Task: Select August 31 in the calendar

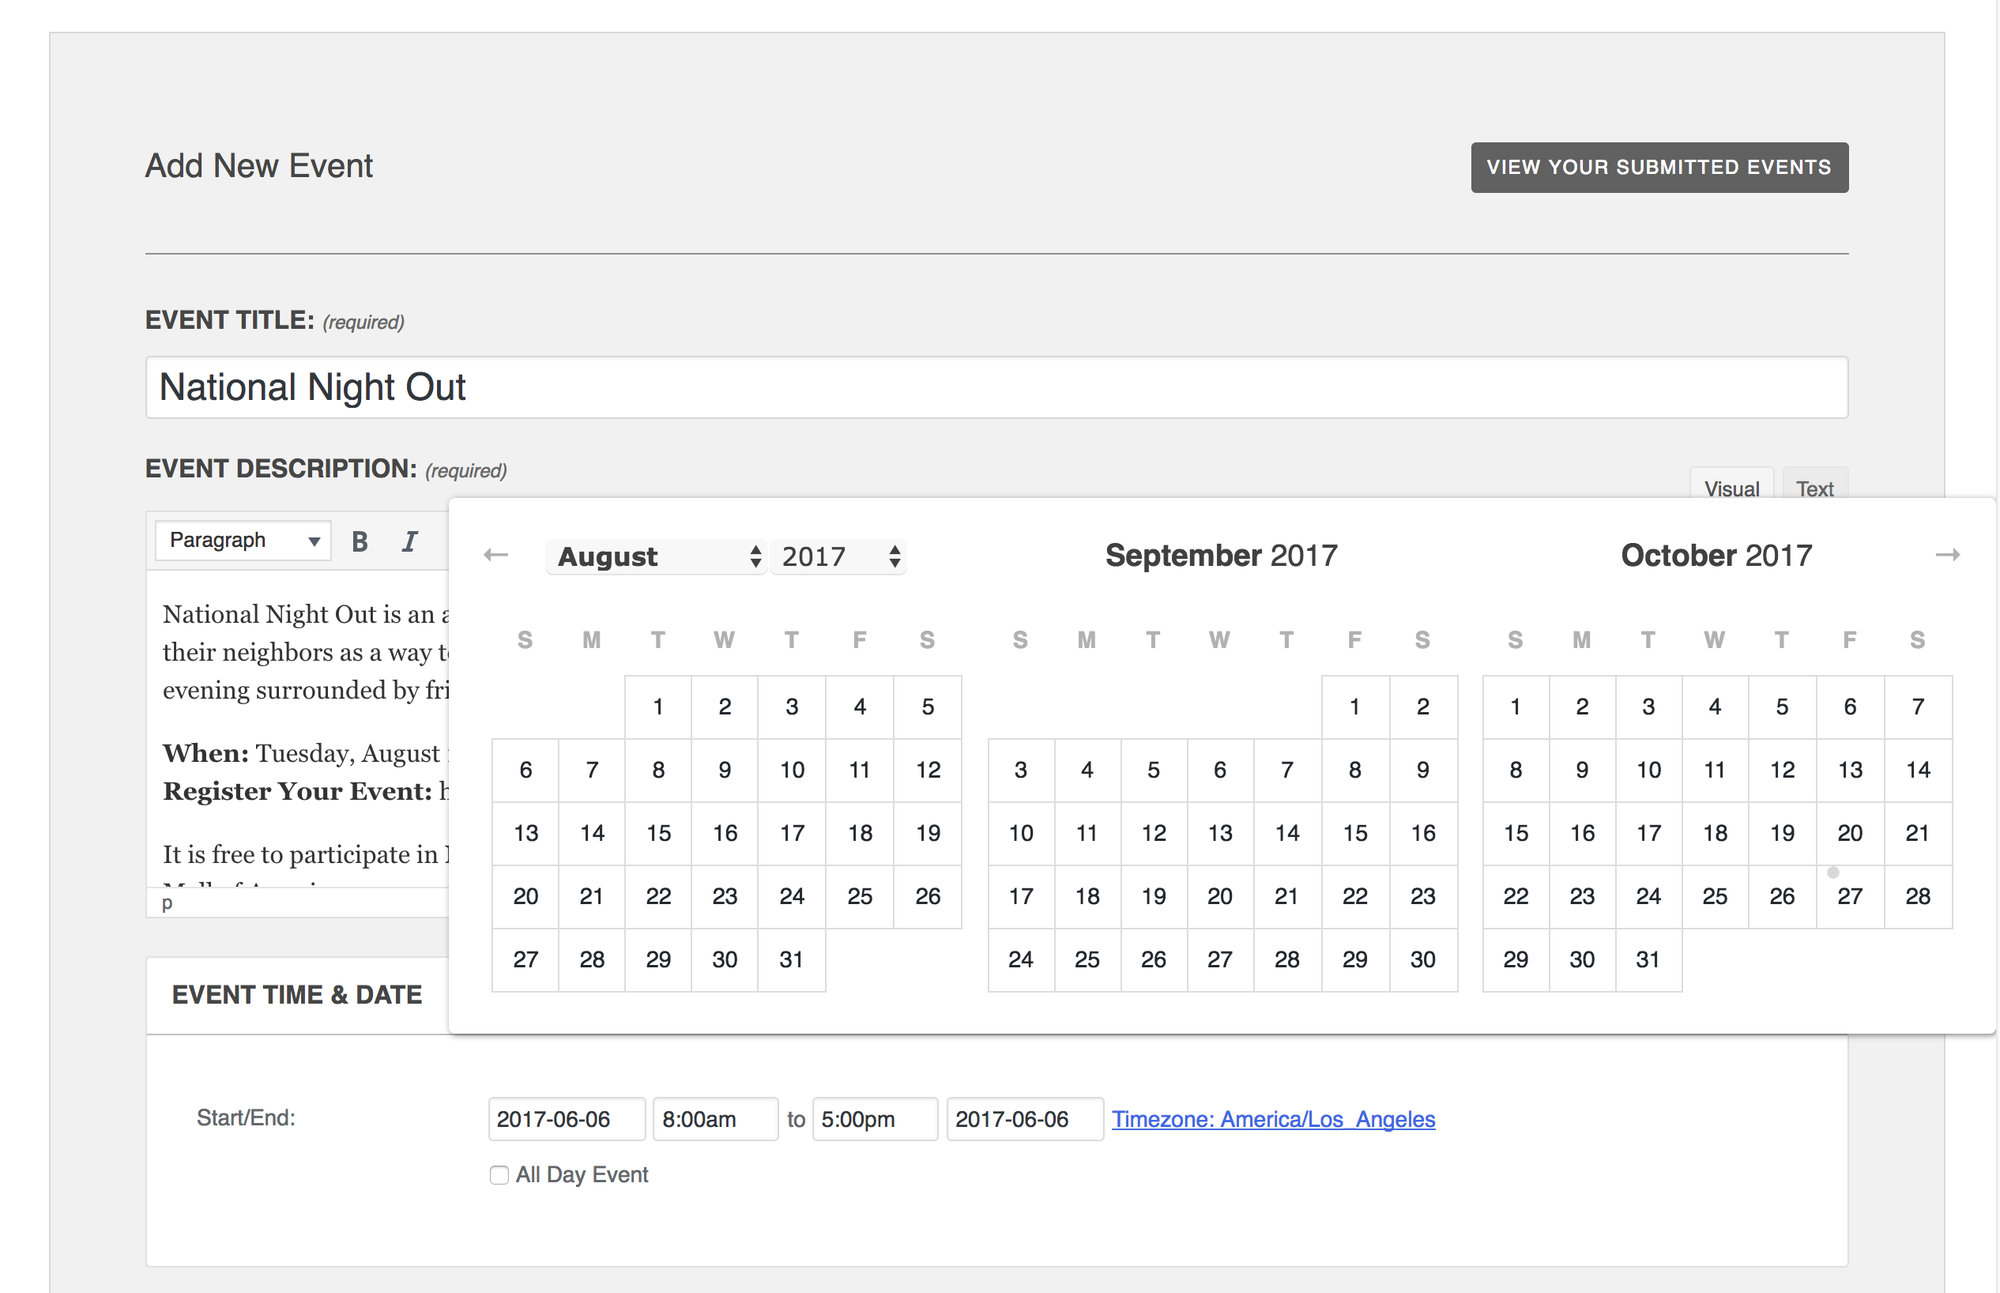Action: point(791,959)
